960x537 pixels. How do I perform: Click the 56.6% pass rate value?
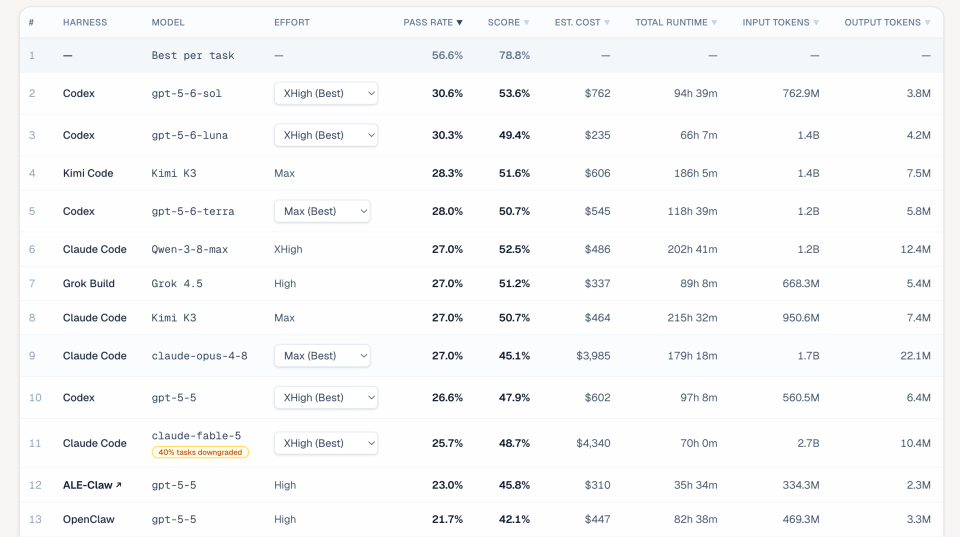pos(447,55)
